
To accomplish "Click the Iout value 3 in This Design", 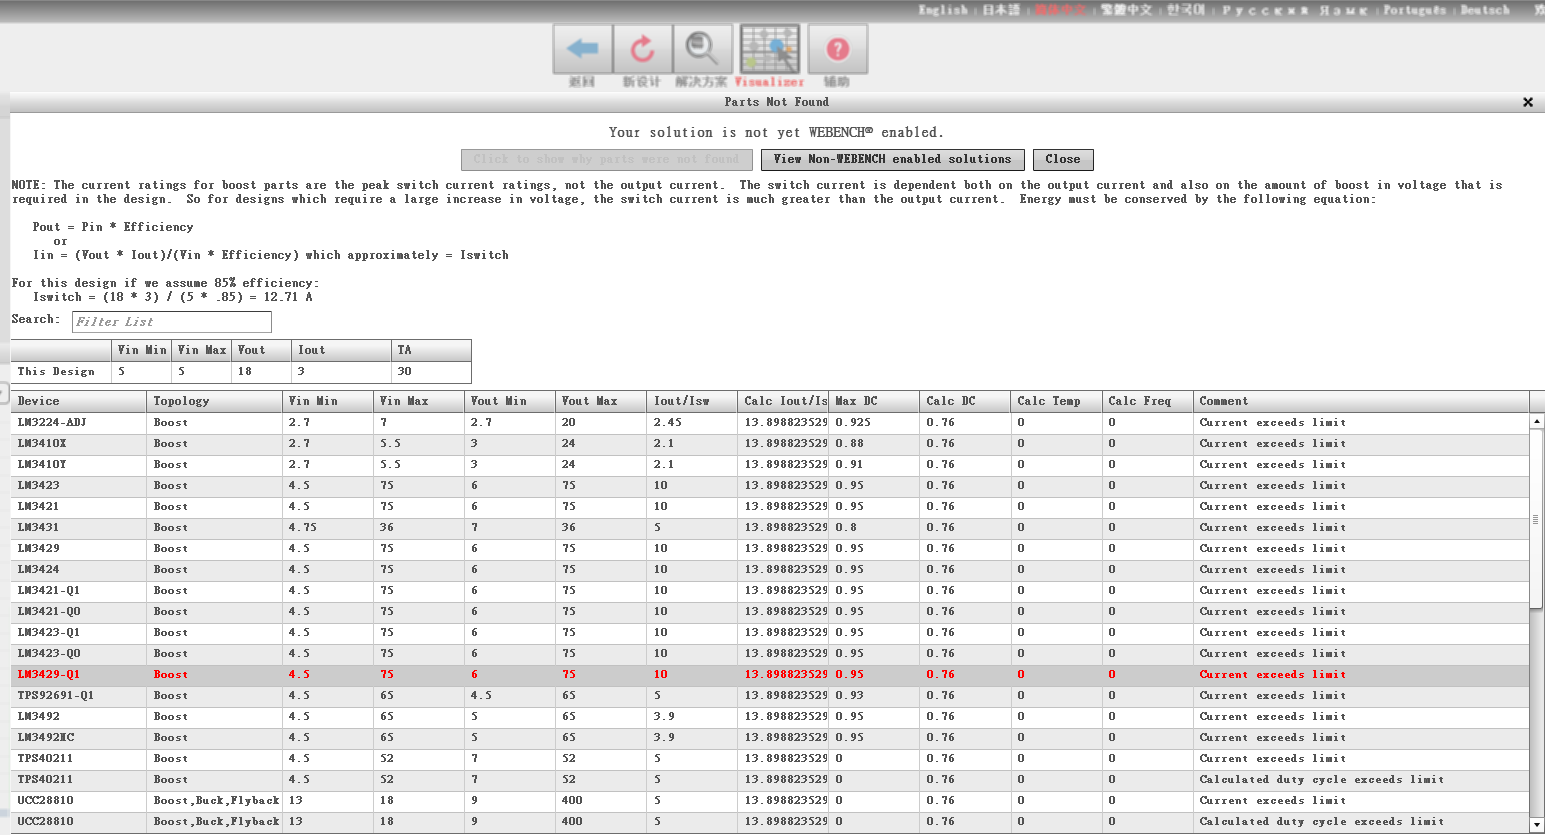I will [301, 372].
